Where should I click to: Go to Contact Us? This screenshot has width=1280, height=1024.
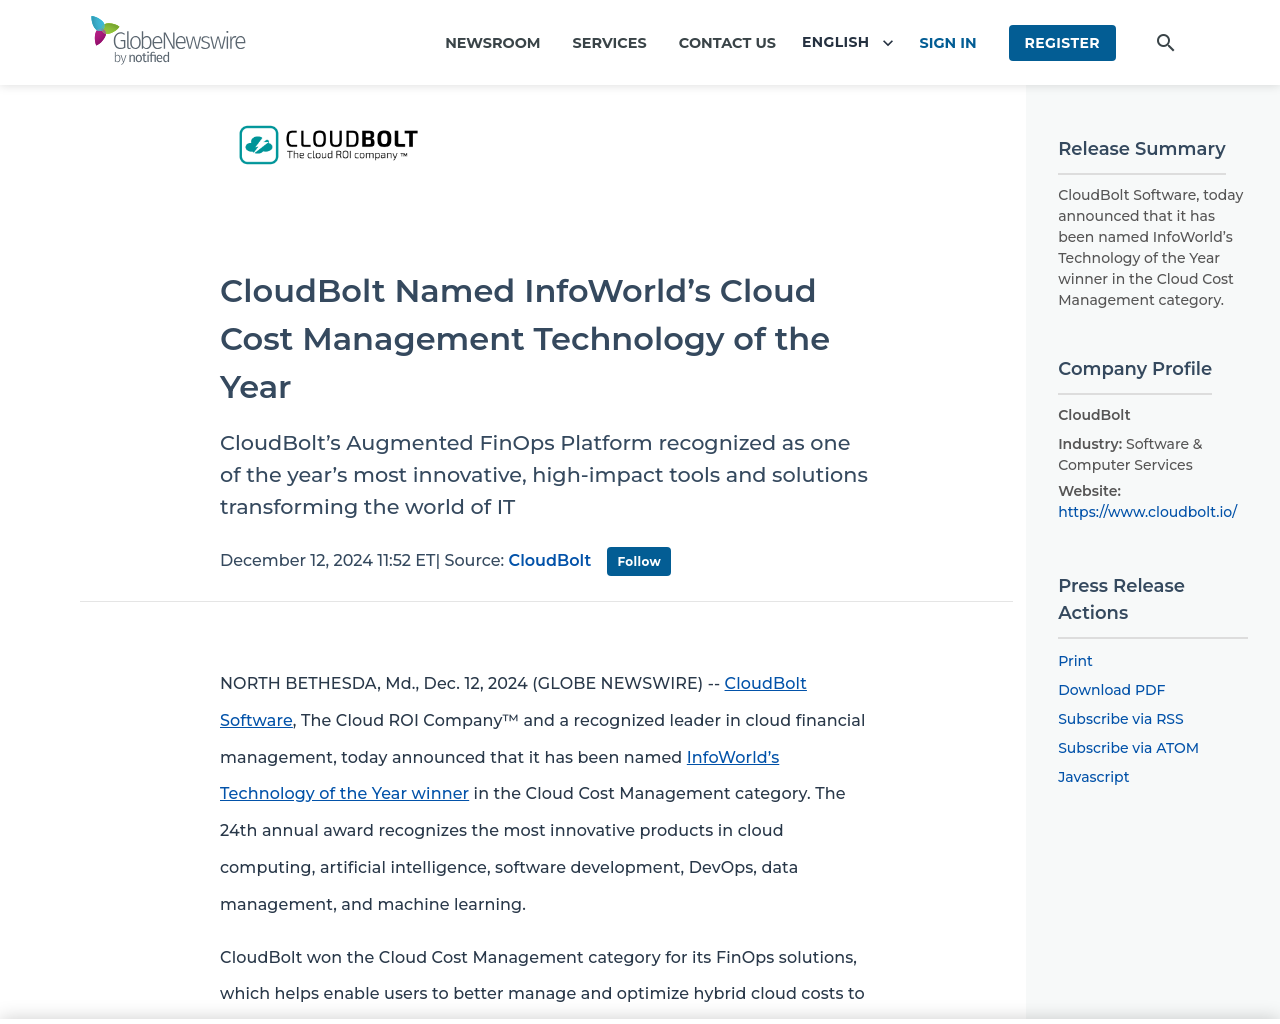tap(727, 43)
